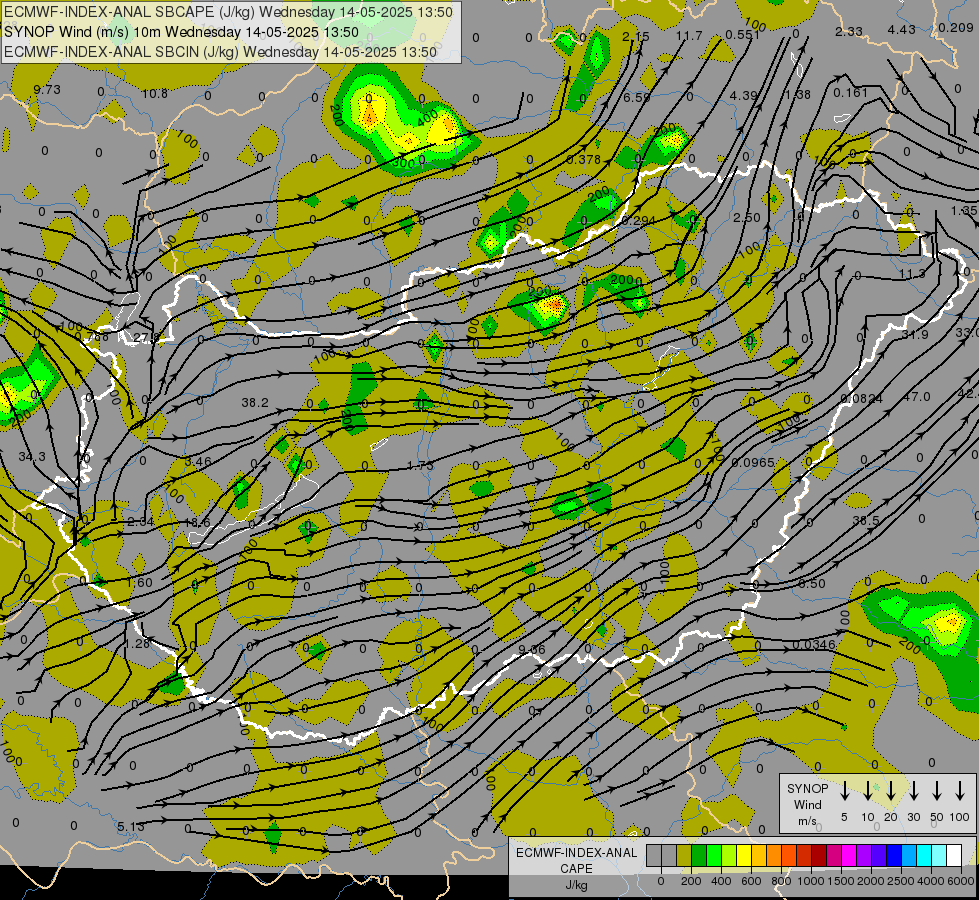The width and height of the screenshot is (979, 900).
Task: Pick the pure yellow CAPE legend swatch
Action: click(744, 855)
